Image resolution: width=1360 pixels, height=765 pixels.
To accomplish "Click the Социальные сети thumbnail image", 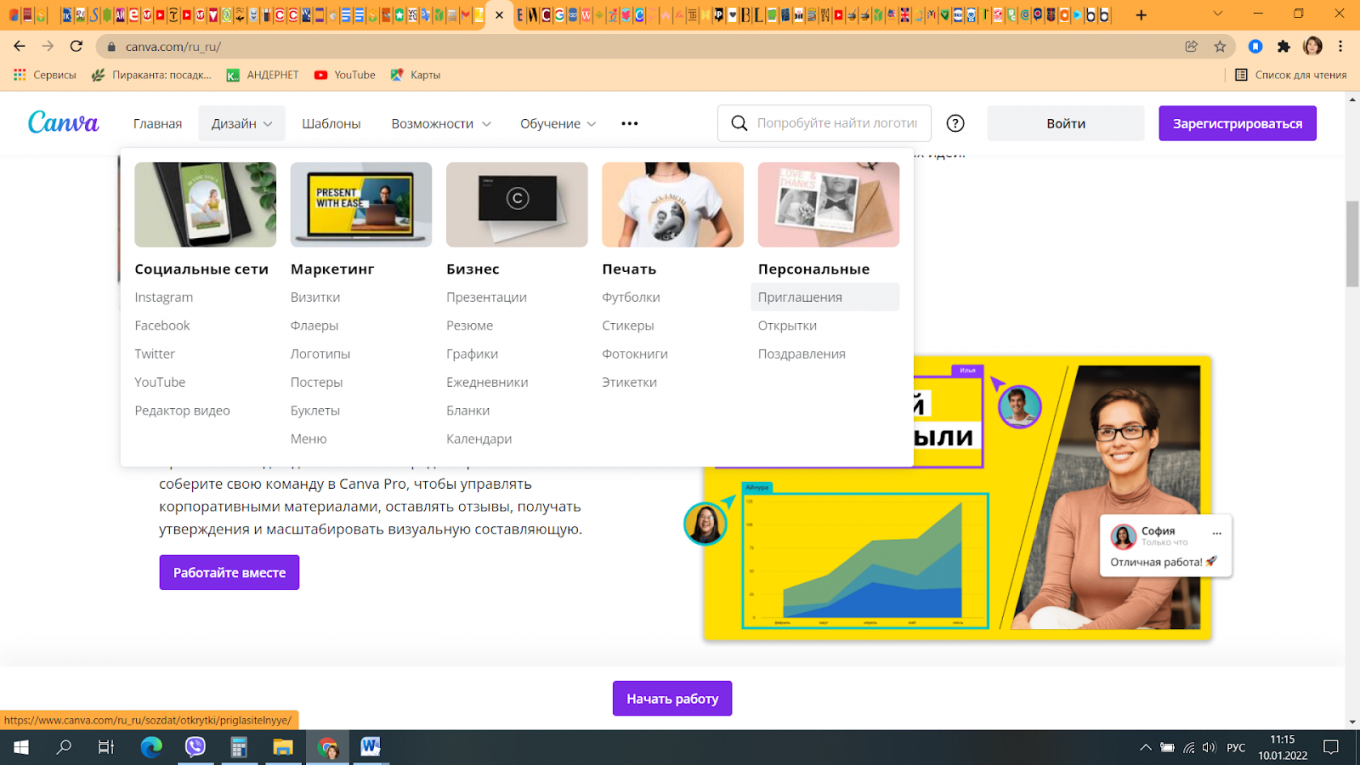I will click(x=205, y=205).
